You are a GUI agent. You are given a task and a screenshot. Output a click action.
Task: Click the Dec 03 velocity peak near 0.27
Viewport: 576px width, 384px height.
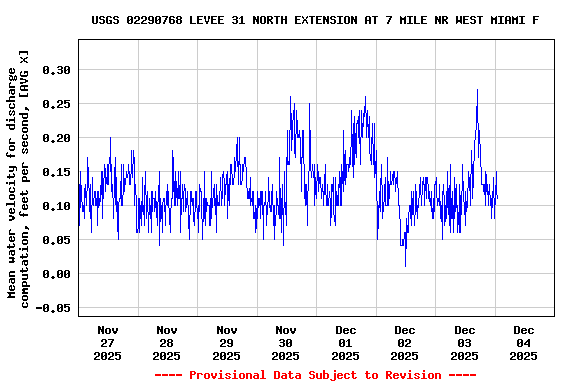pos(477,90)
